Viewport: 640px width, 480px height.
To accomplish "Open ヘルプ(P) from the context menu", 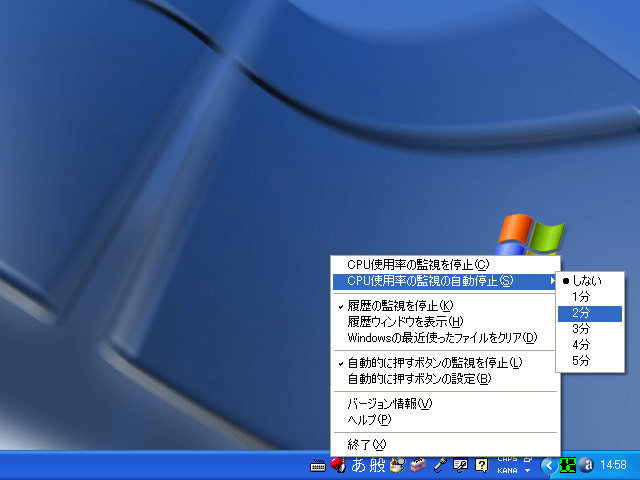I will [445, 420].
